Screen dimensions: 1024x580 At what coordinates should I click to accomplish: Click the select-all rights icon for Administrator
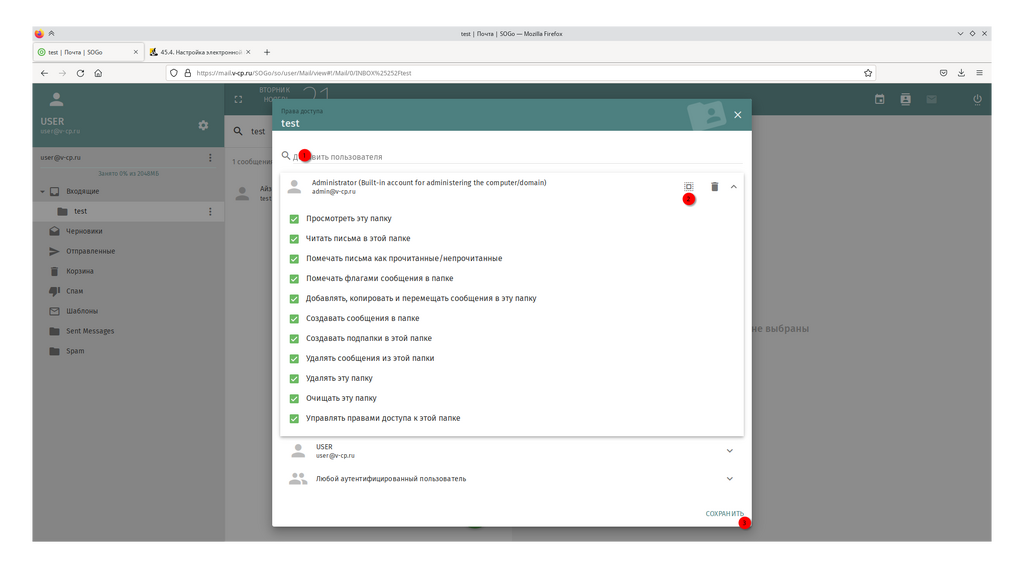(x=688, y=187)
